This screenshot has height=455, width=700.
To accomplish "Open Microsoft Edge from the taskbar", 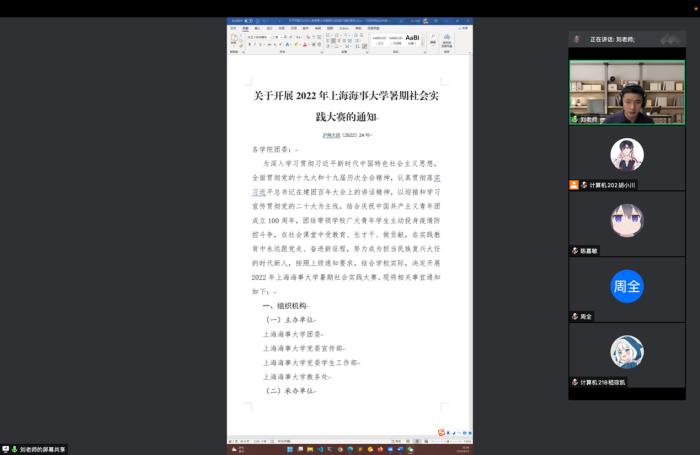I will tap(350, 449).
